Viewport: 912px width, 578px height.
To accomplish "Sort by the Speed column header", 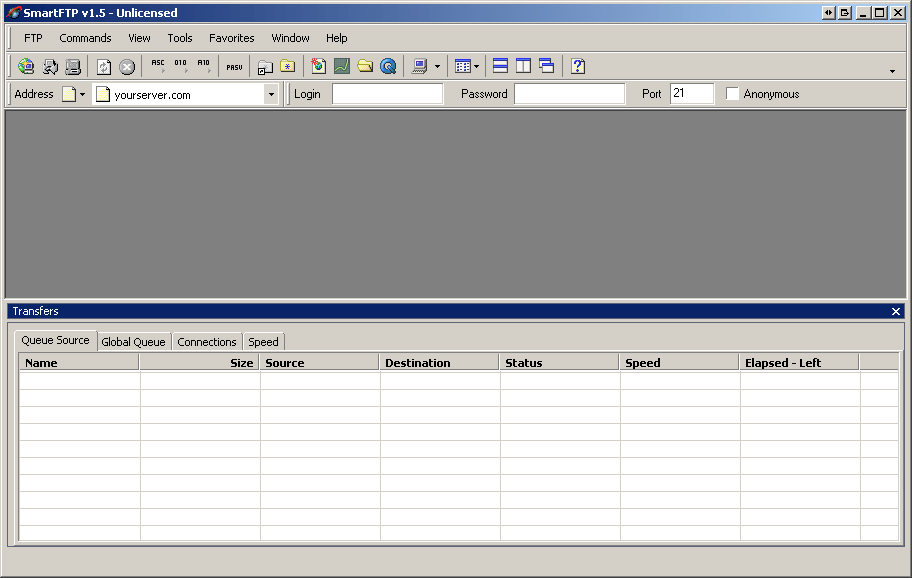I will pyautogui.click(x=679, y=363).
